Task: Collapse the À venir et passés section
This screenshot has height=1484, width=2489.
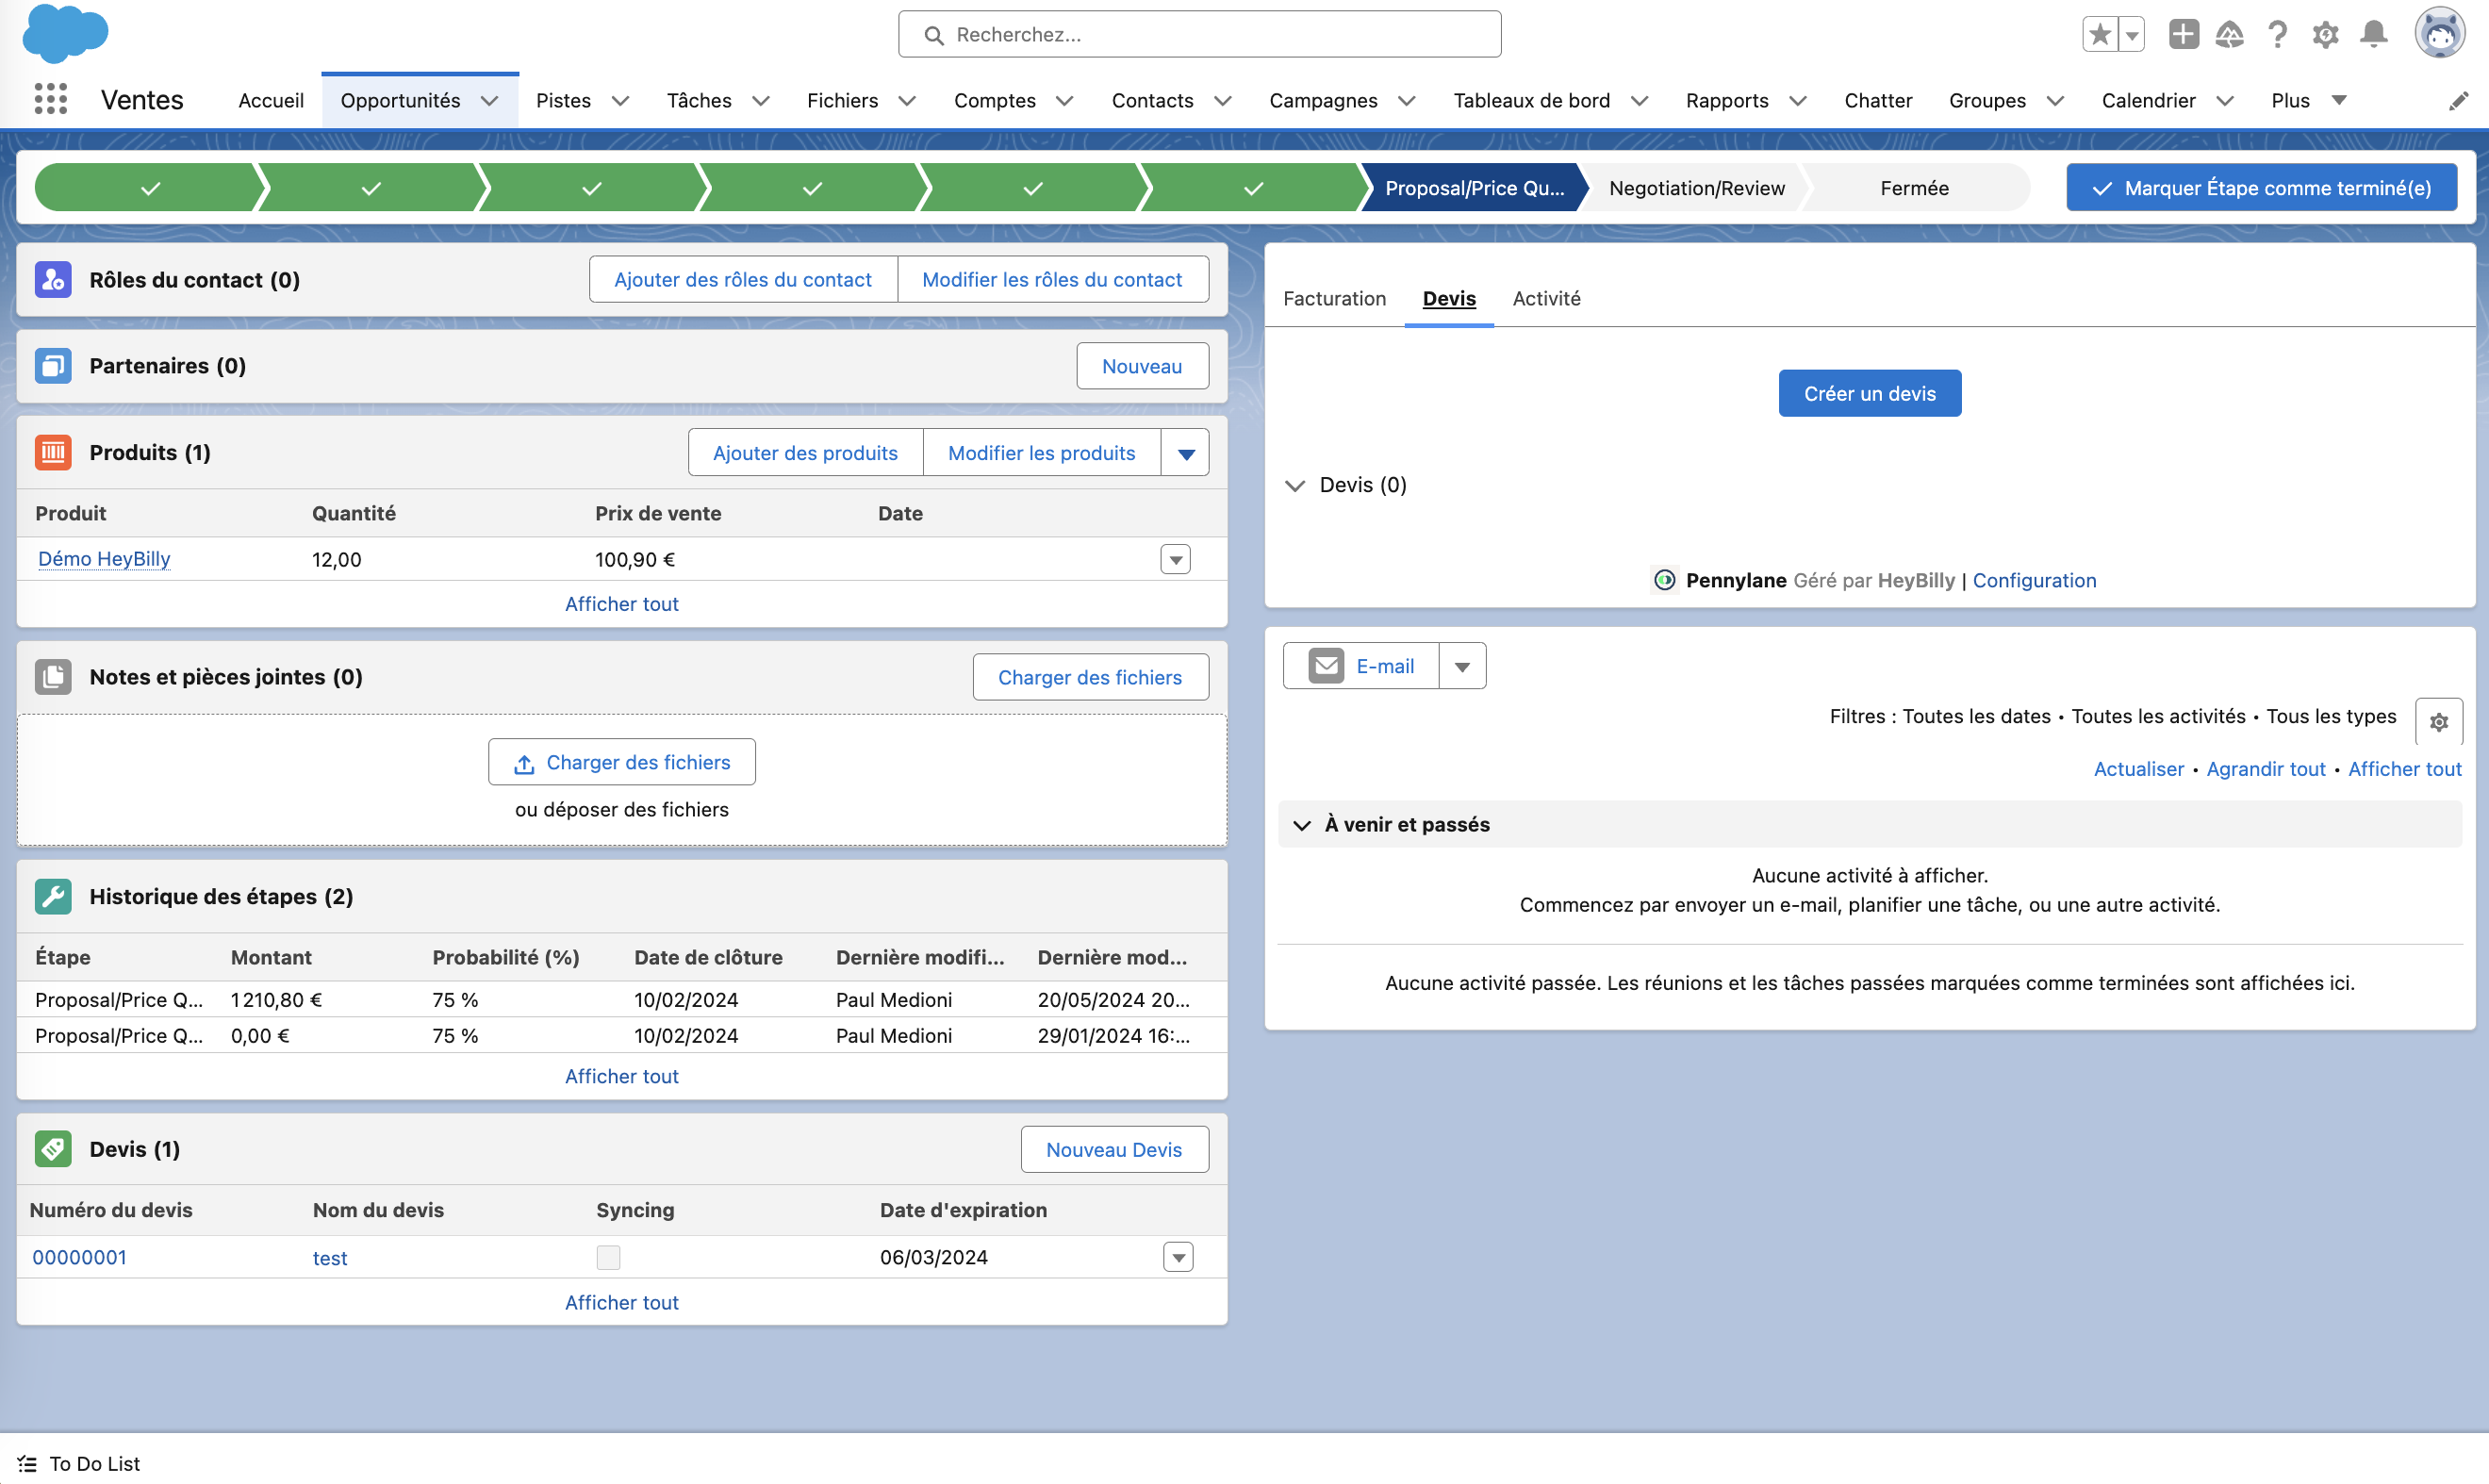Action: pyautogui.click(x=1301, y=825)
